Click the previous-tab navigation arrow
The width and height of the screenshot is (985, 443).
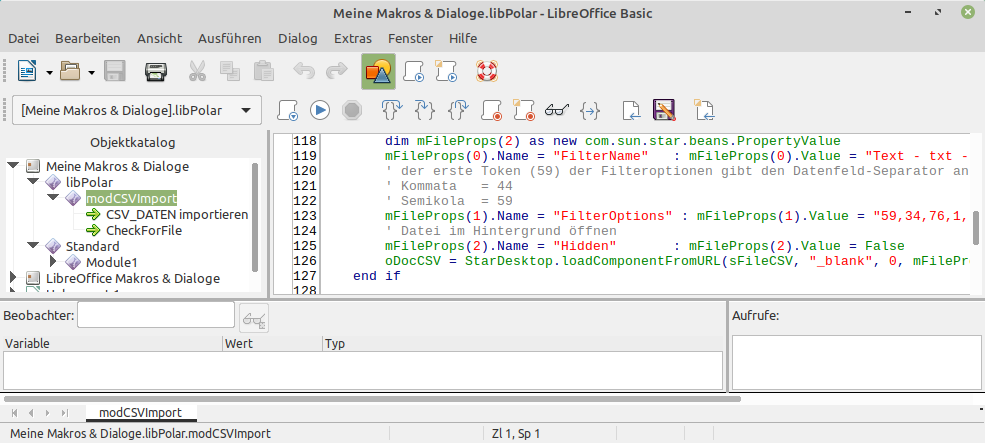point(31,413)
